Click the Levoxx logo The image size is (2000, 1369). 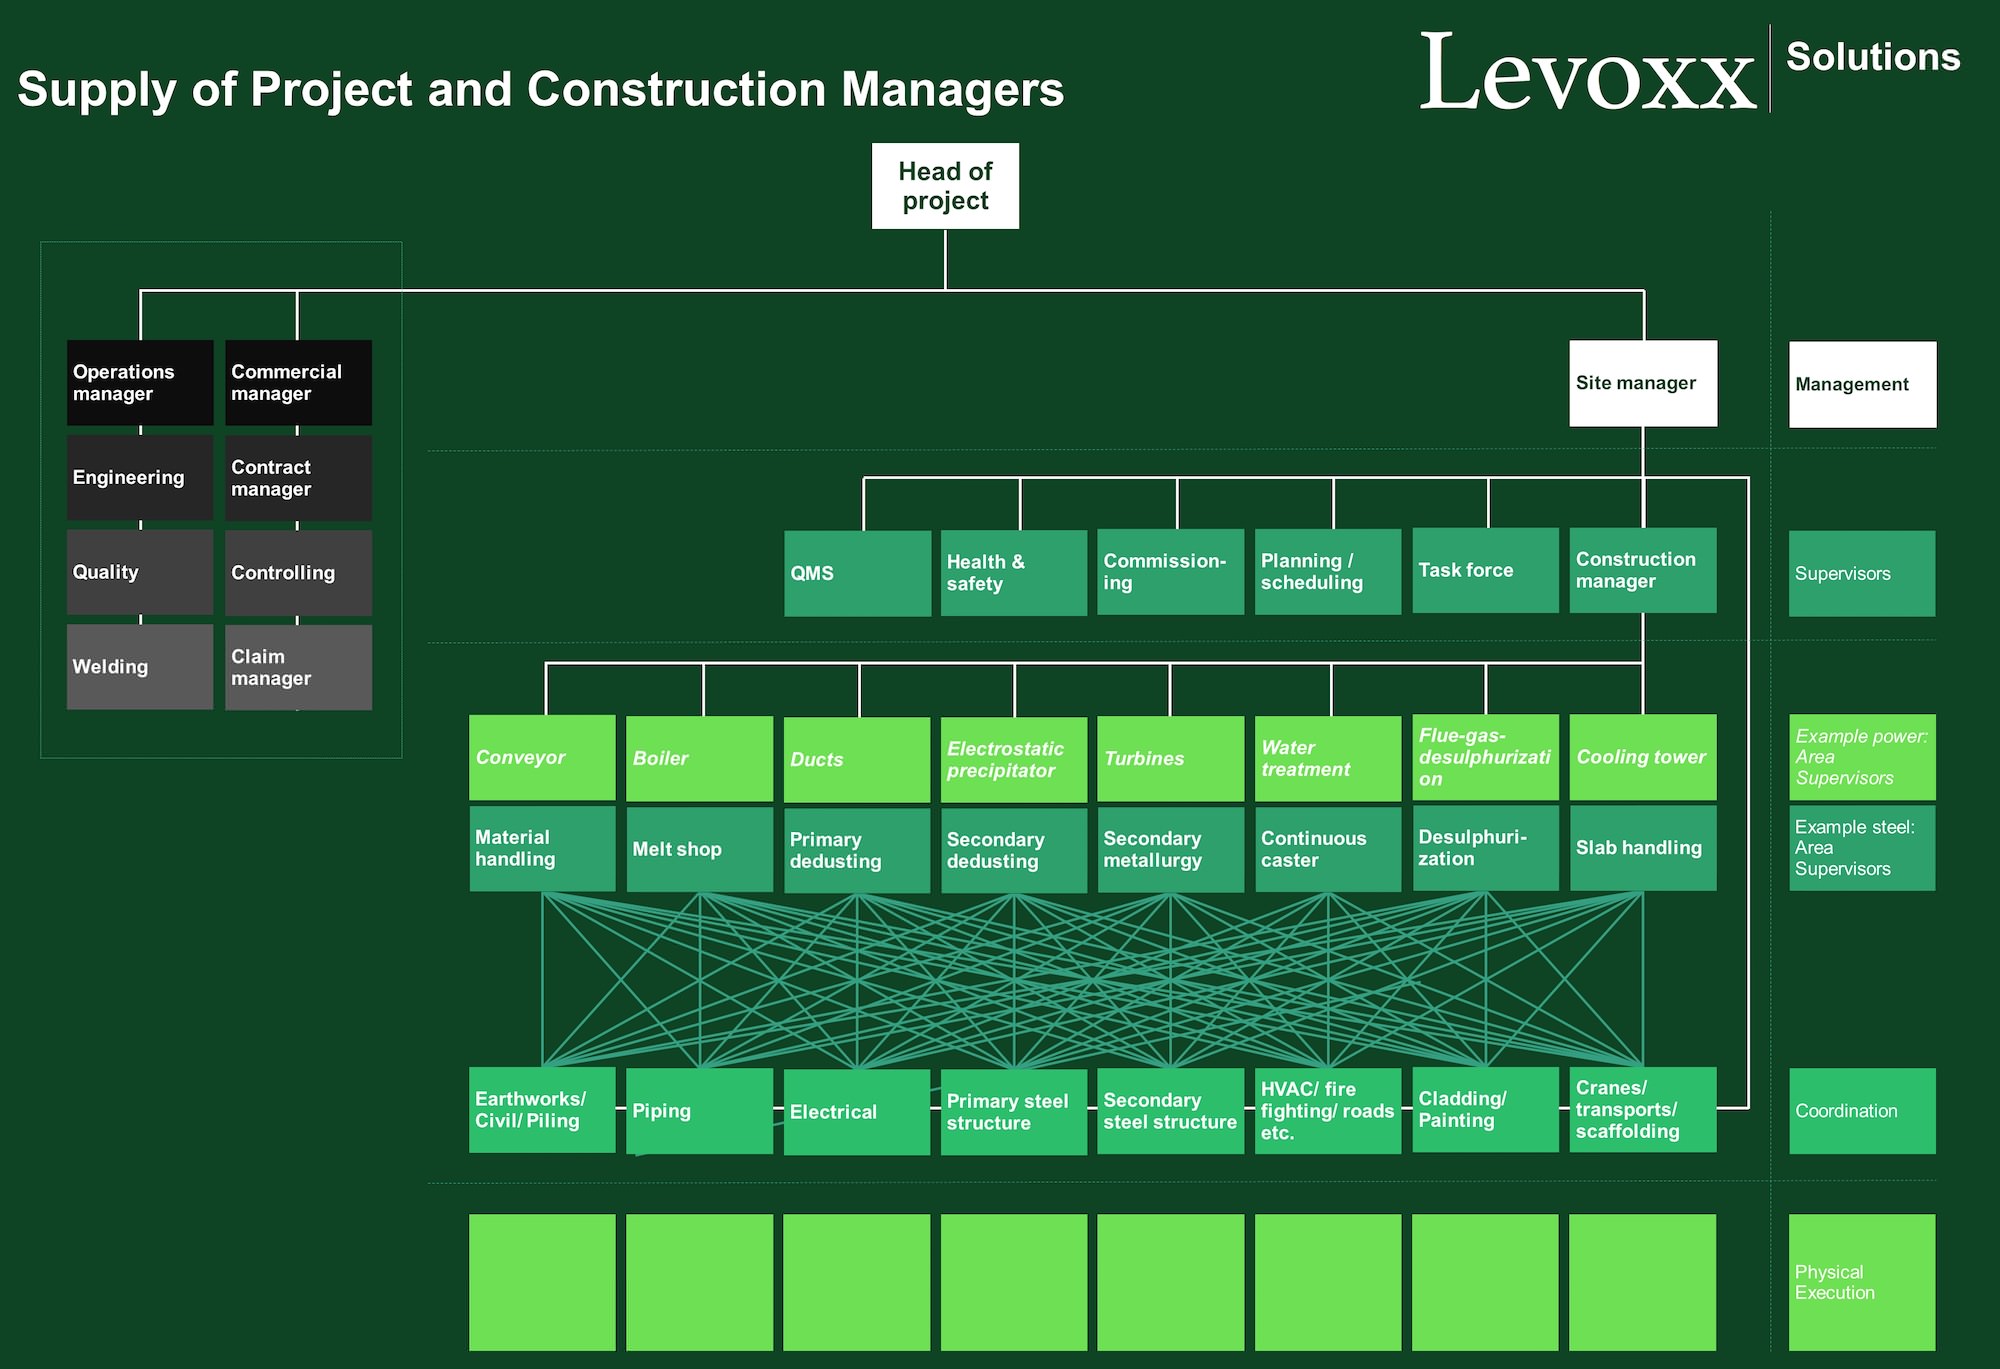(1587, 72)
